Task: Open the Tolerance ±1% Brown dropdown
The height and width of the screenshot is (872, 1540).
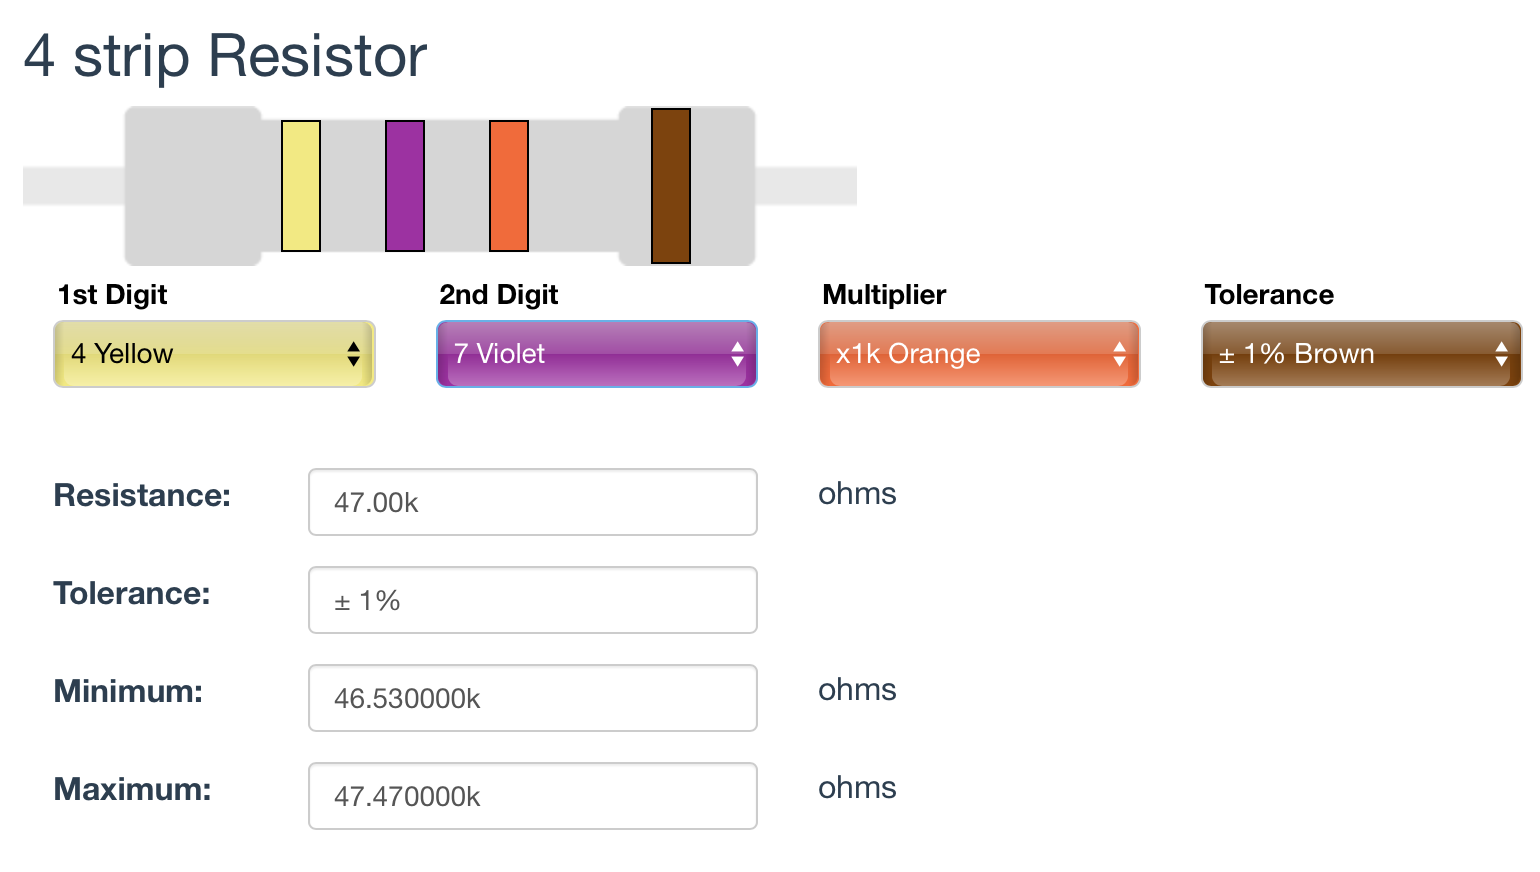Action: (x=1362, y=354)
